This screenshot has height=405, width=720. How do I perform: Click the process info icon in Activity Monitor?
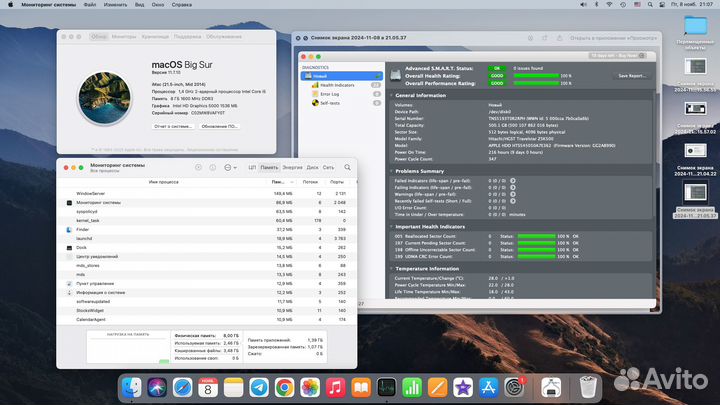[213, 168]
